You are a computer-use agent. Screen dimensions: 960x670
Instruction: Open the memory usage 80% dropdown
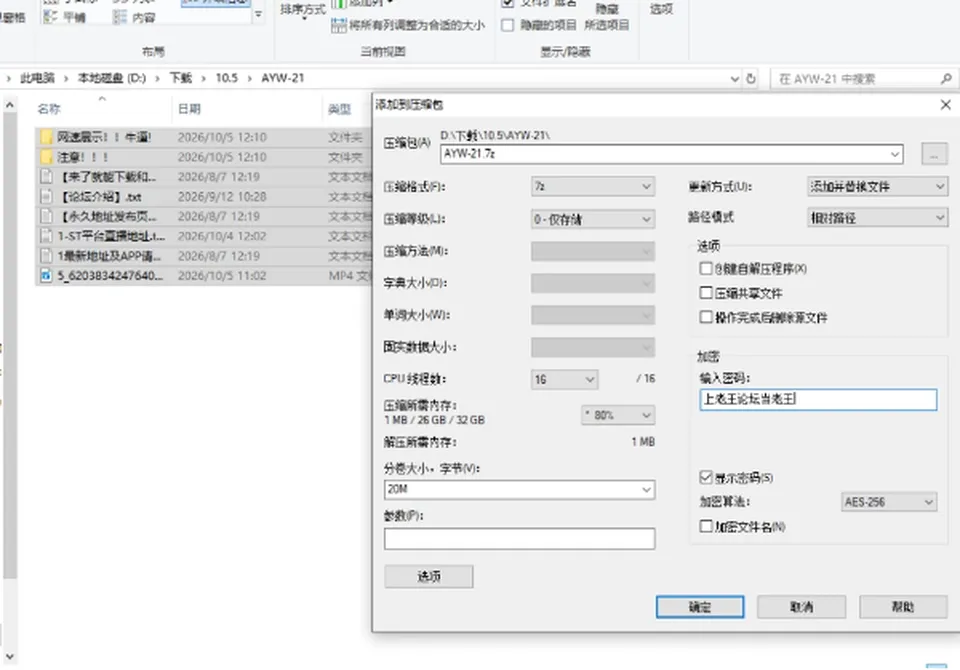pos(618,415)
